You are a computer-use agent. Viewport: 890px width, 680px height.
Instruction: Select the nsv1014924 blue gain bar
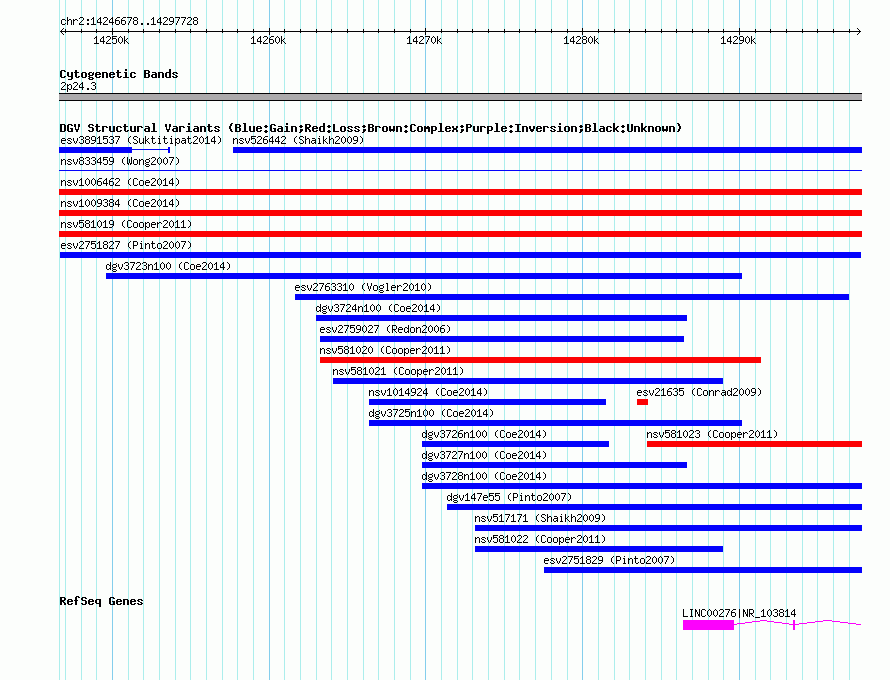pos(487,402)
